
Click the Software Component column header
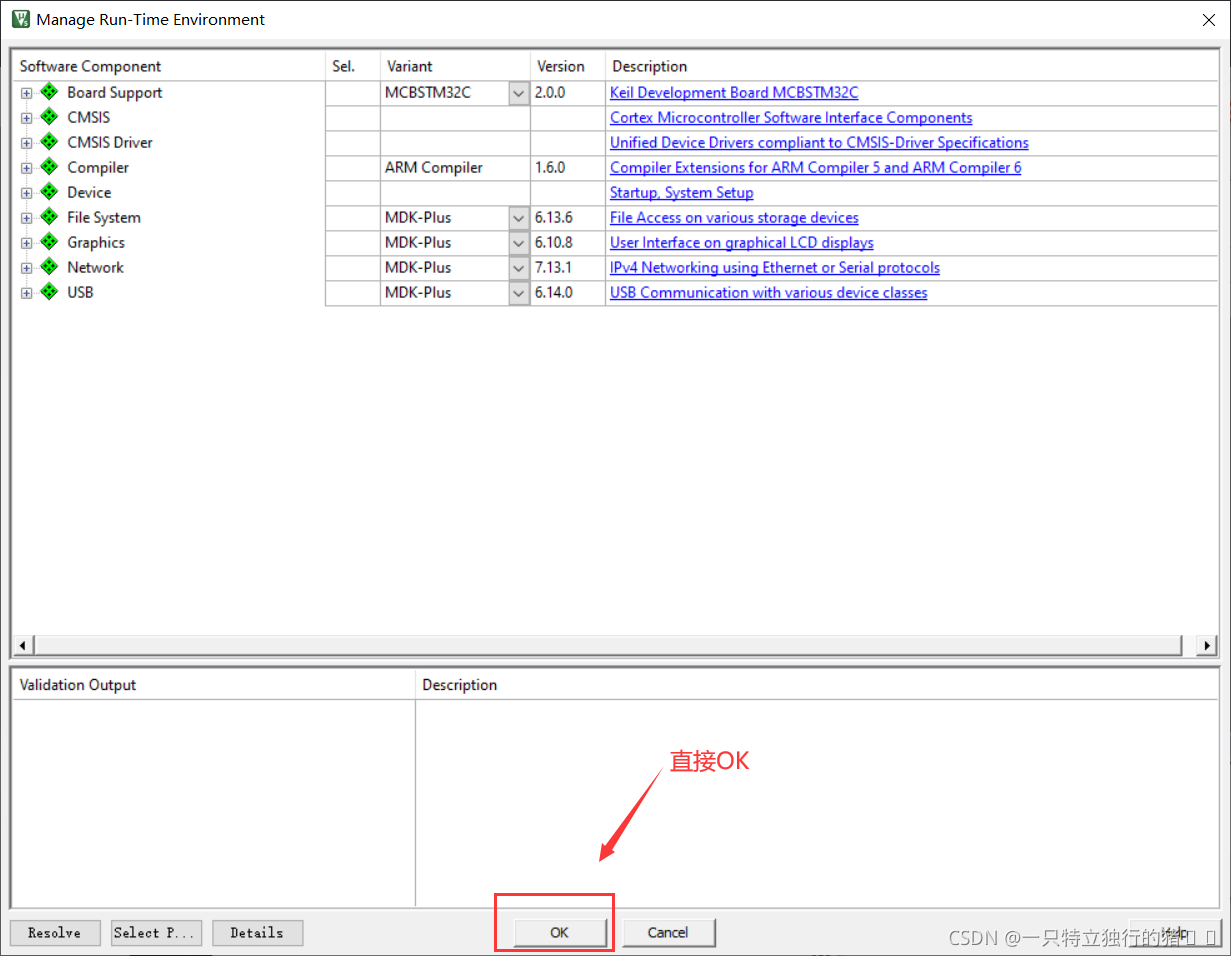click(170, 66)
